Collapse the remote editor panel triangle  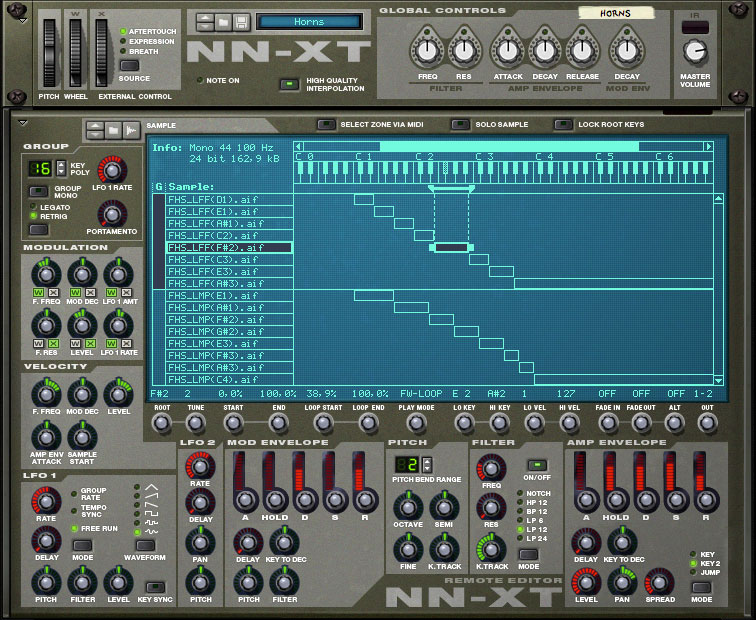[x=22, y=123]
